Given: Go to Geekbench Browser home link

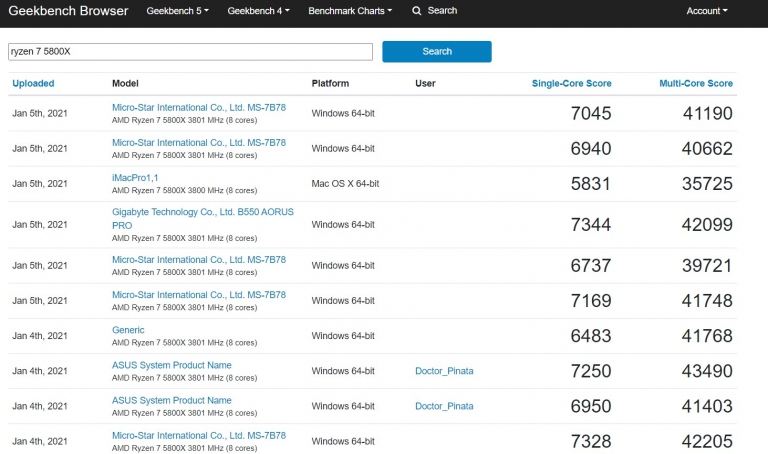Looking at the screenshot, I should tap(68, 11).
